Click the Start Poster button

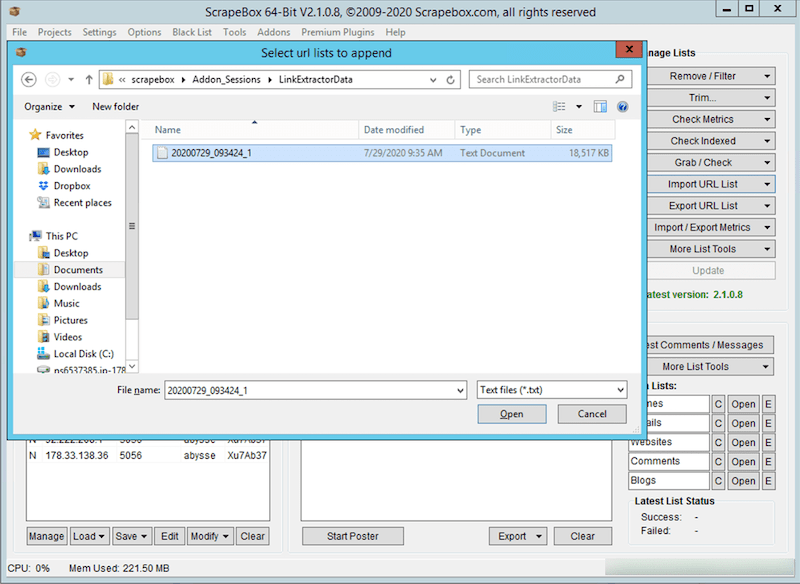point(353,536)
